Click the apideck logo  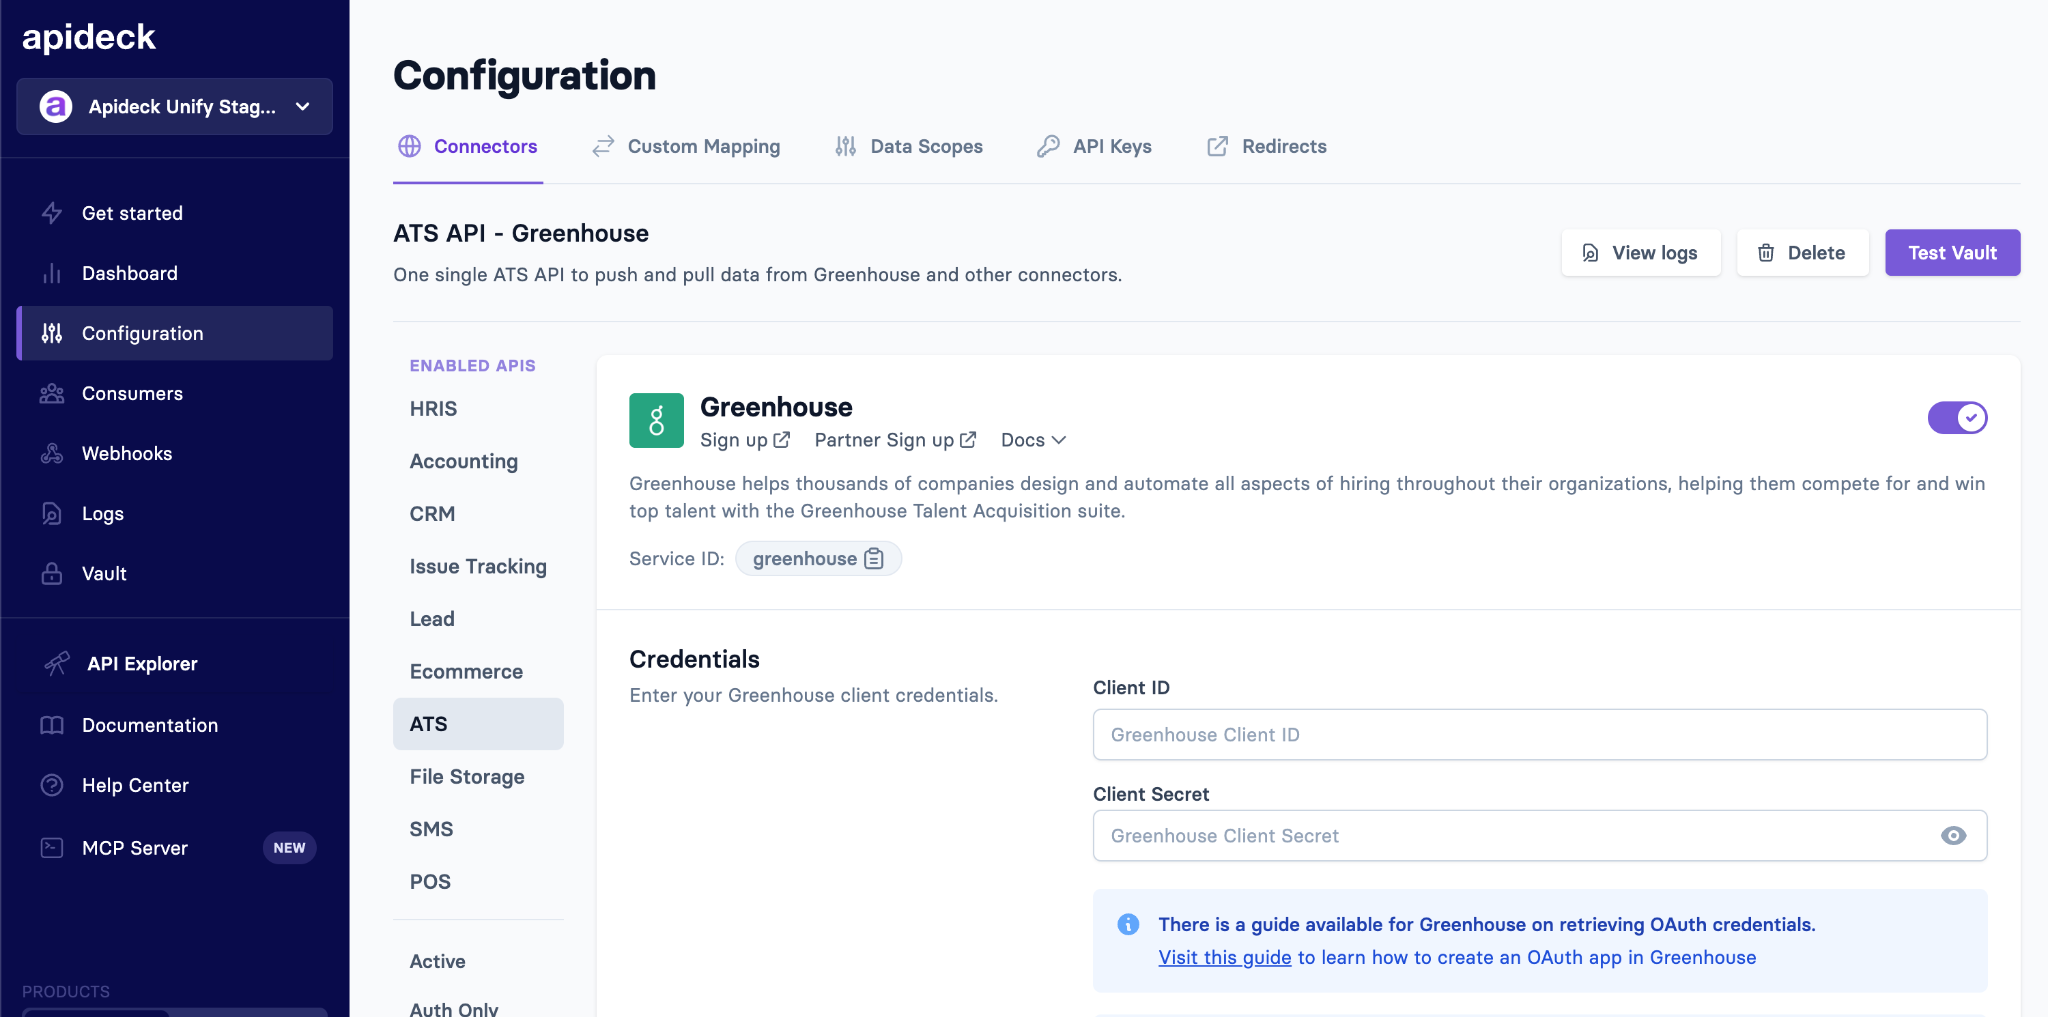[89, 37]
